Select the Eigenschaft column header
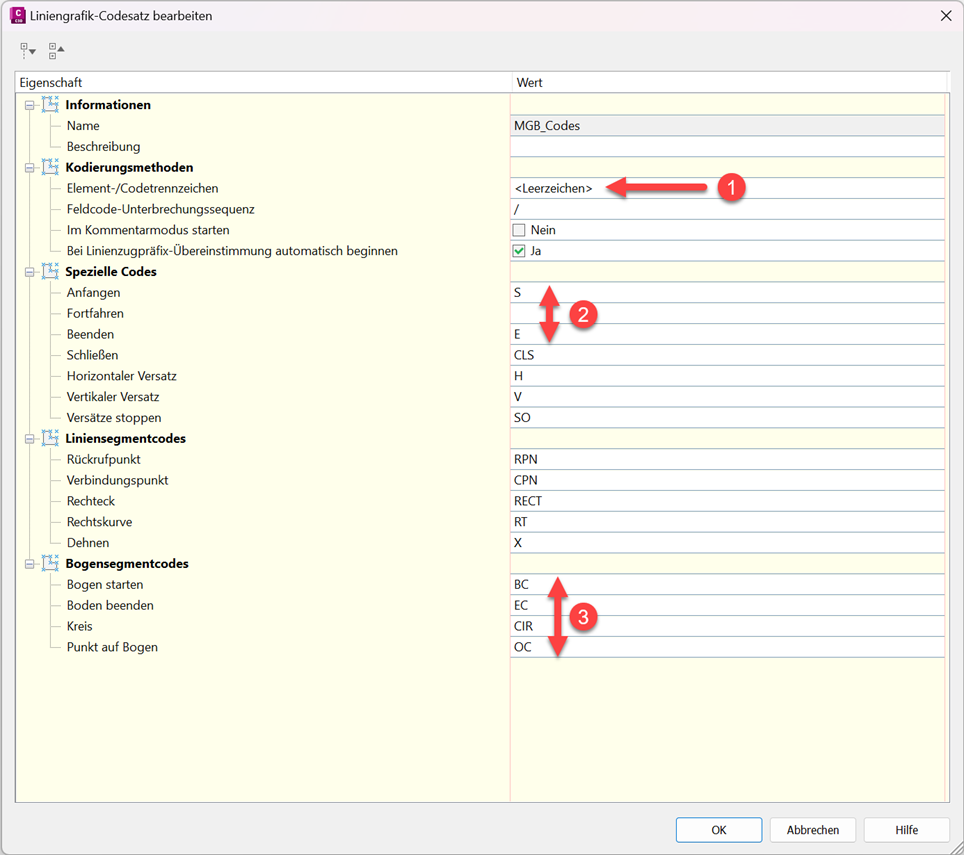Image resolution: width=964 pixels, height=855 pixels. tap(262, 82)
